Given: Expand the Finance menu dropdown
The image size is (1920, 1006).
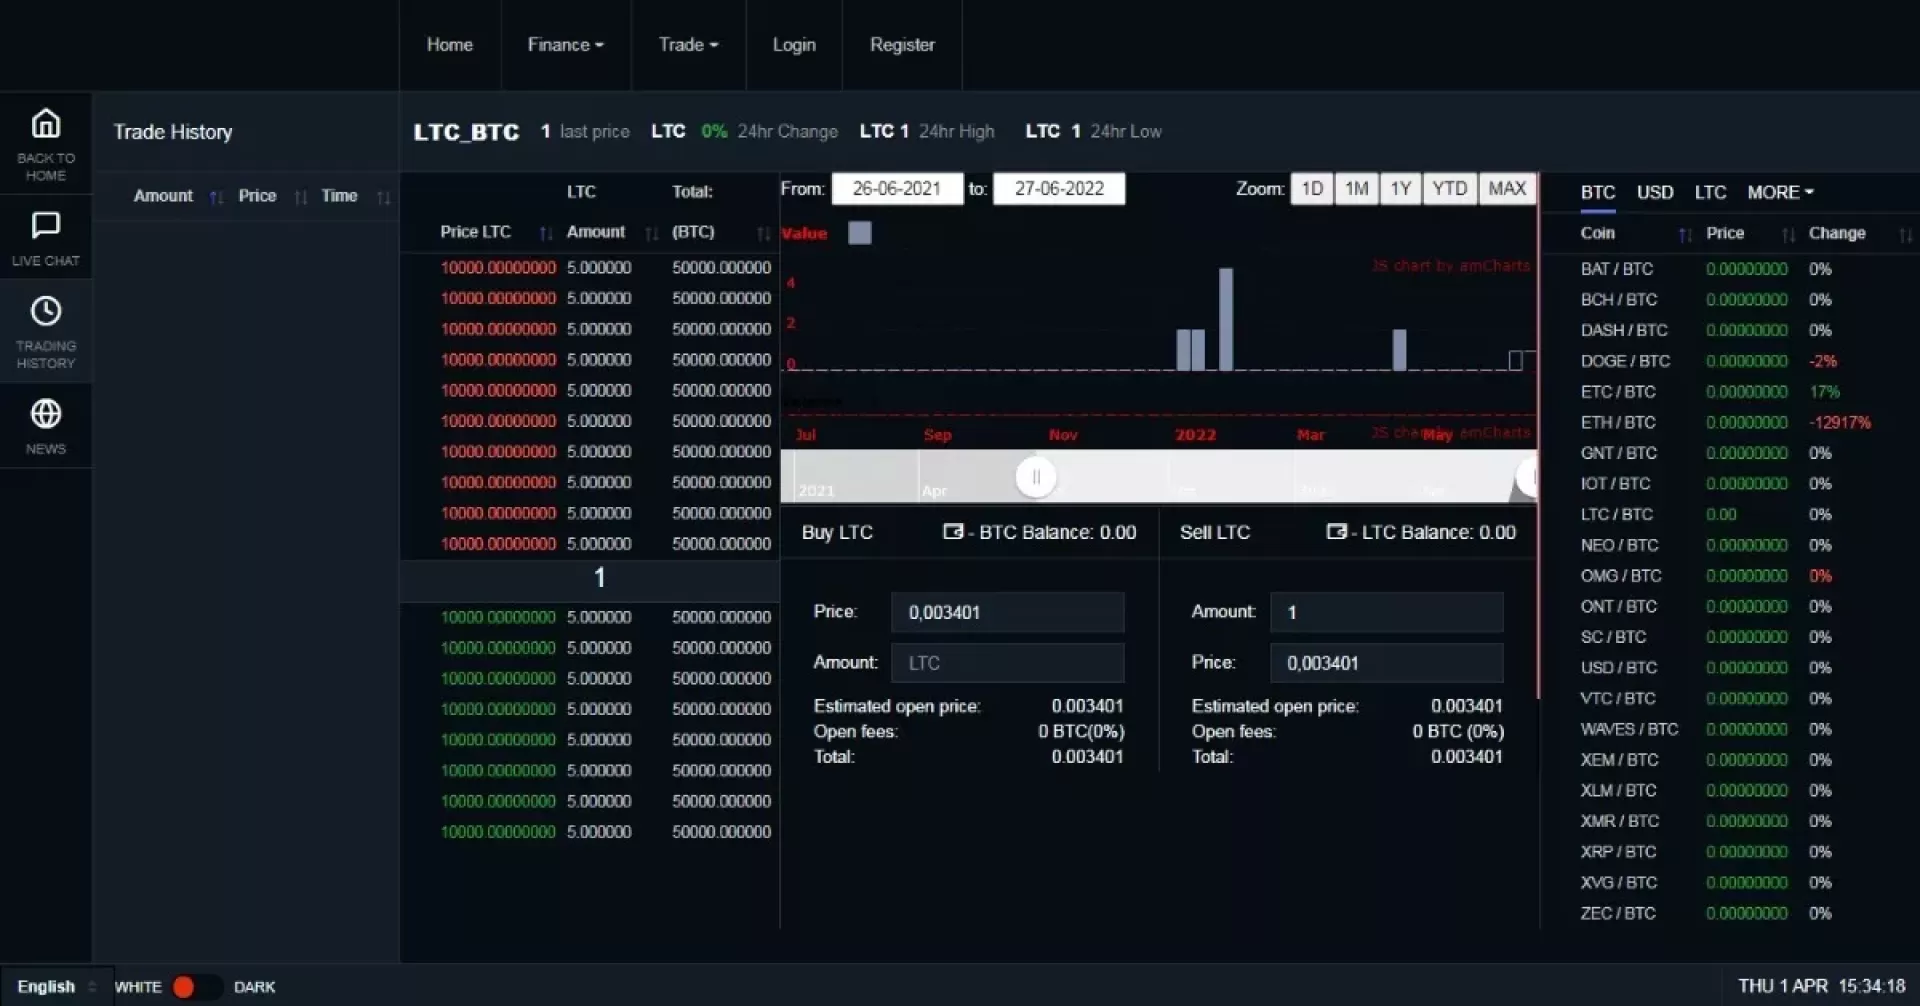Looking at the screenshot, I should click(565, 45).
